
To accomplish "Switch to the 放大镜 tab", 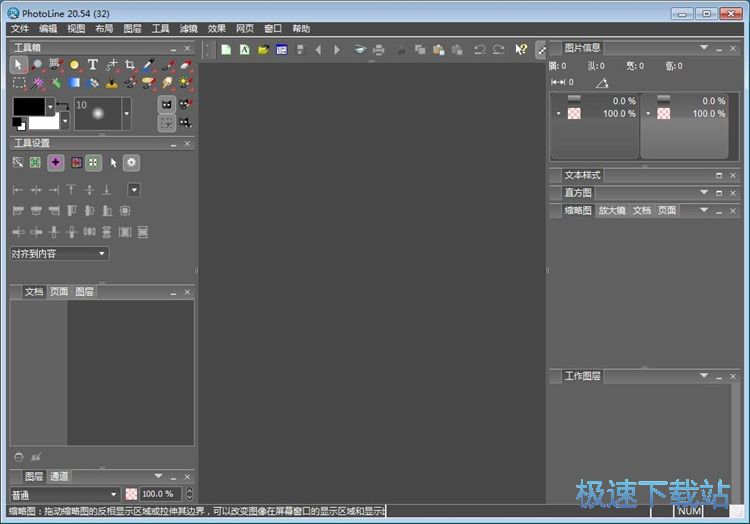I will tap(611, 211).
